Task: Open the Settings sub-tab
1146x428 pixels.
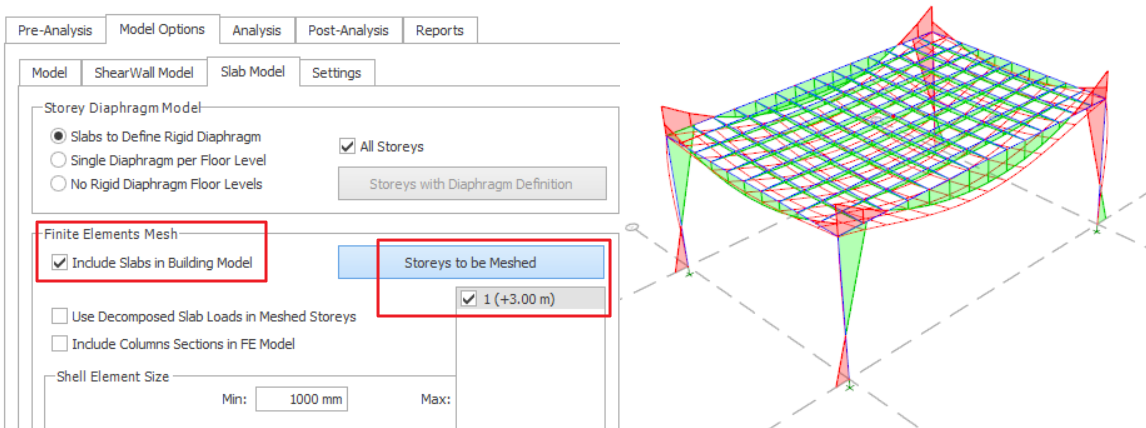Action: point(338,73)
